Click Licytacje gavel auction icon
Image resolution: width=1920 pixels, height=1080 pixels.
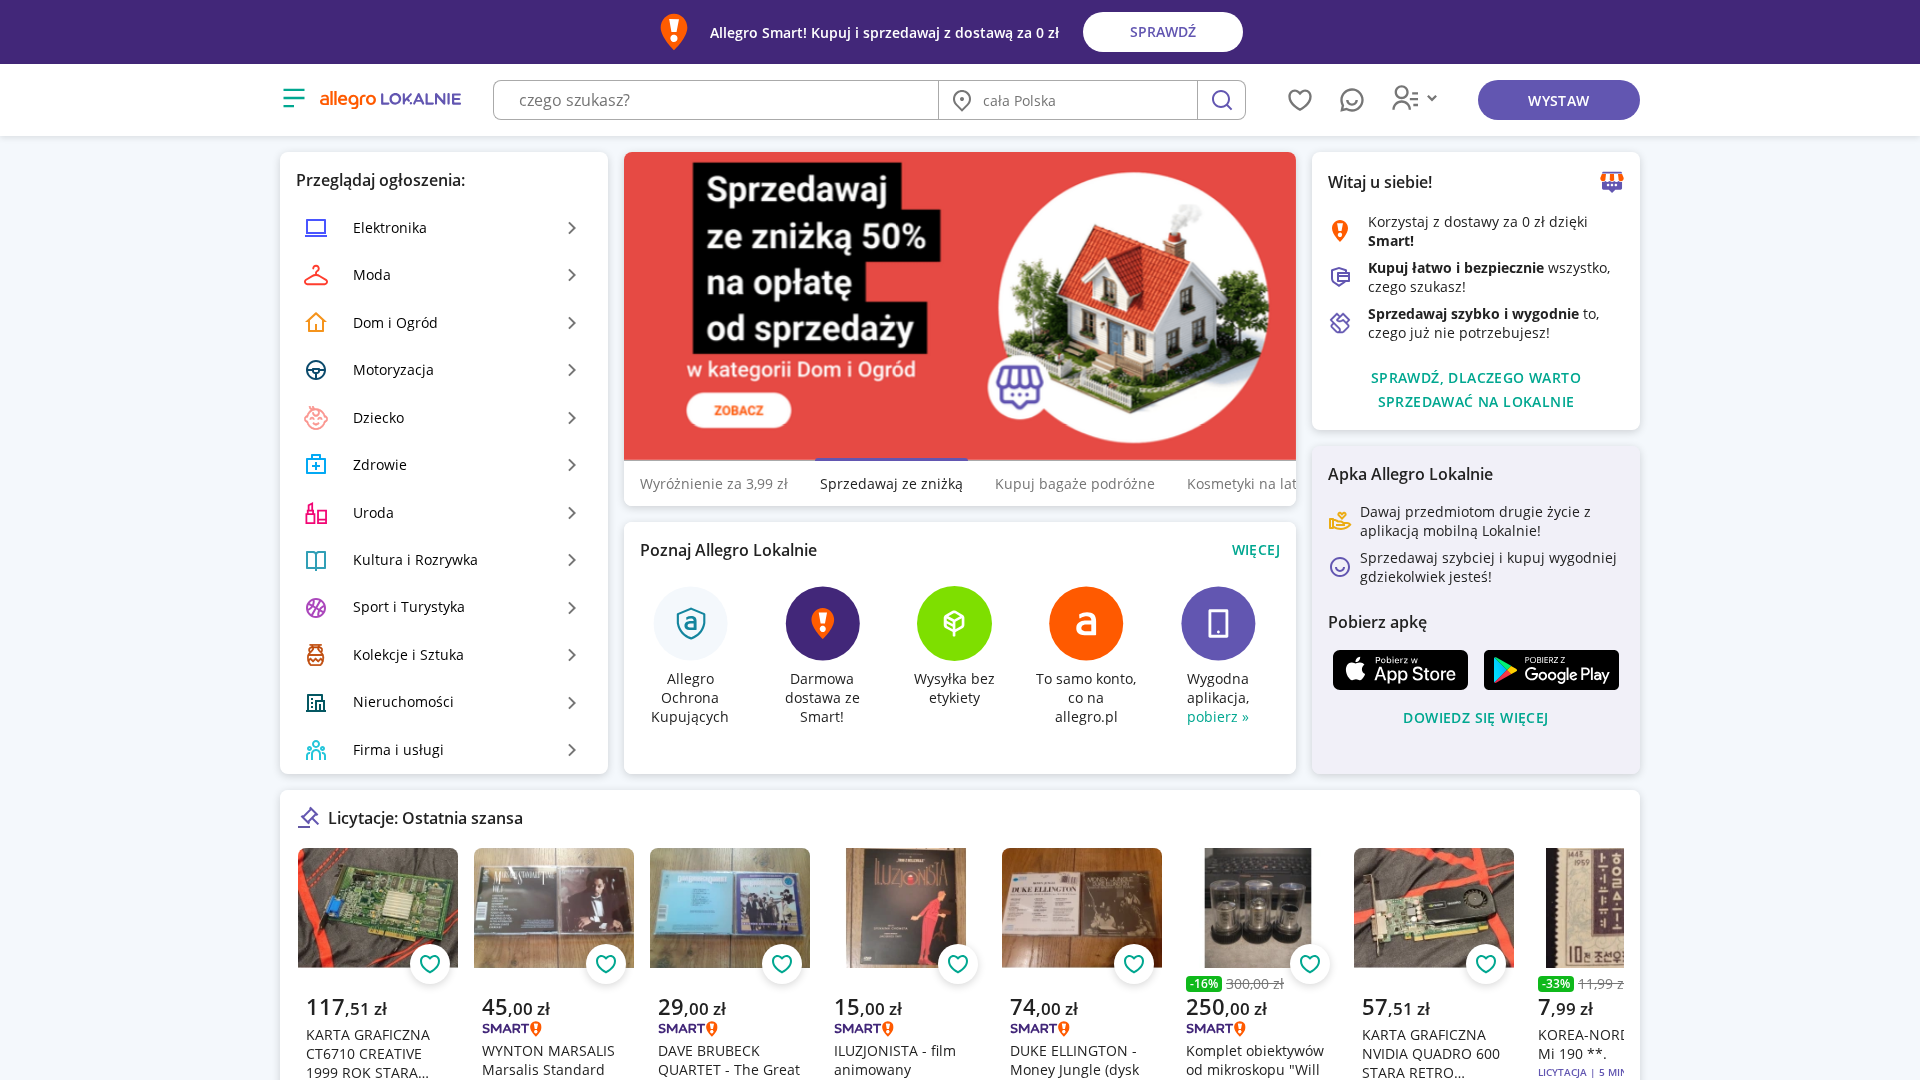pyautogui.click(x=309, y=818)
